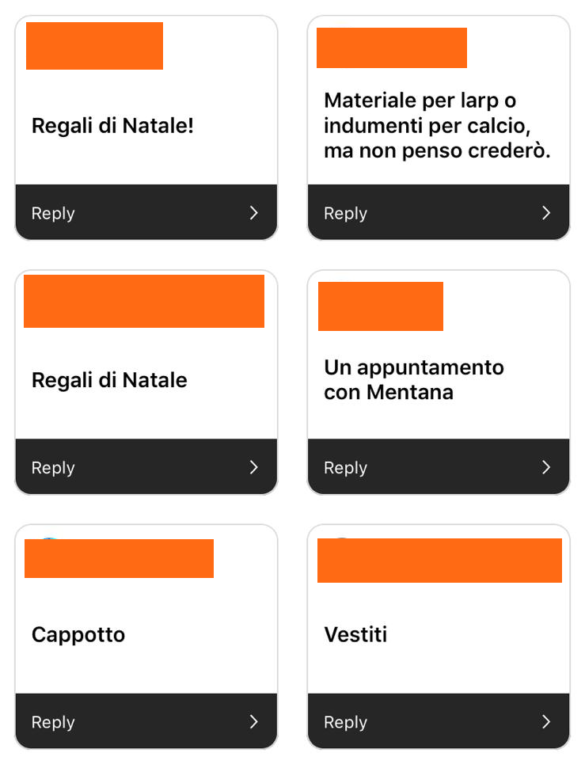Open chevron arrow on the Cappotto card

click(253, 721)
